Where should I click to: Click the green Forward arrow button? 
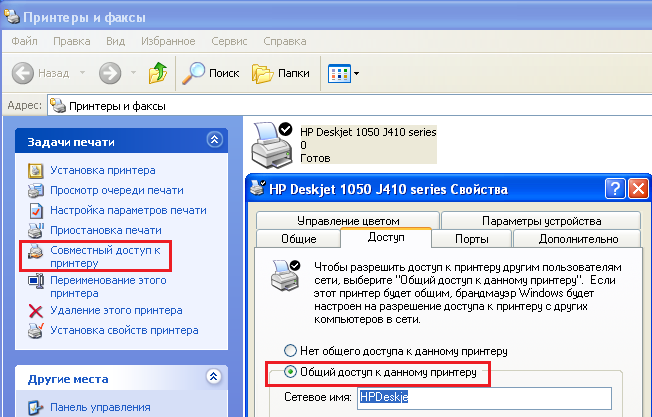click(110, 73)
